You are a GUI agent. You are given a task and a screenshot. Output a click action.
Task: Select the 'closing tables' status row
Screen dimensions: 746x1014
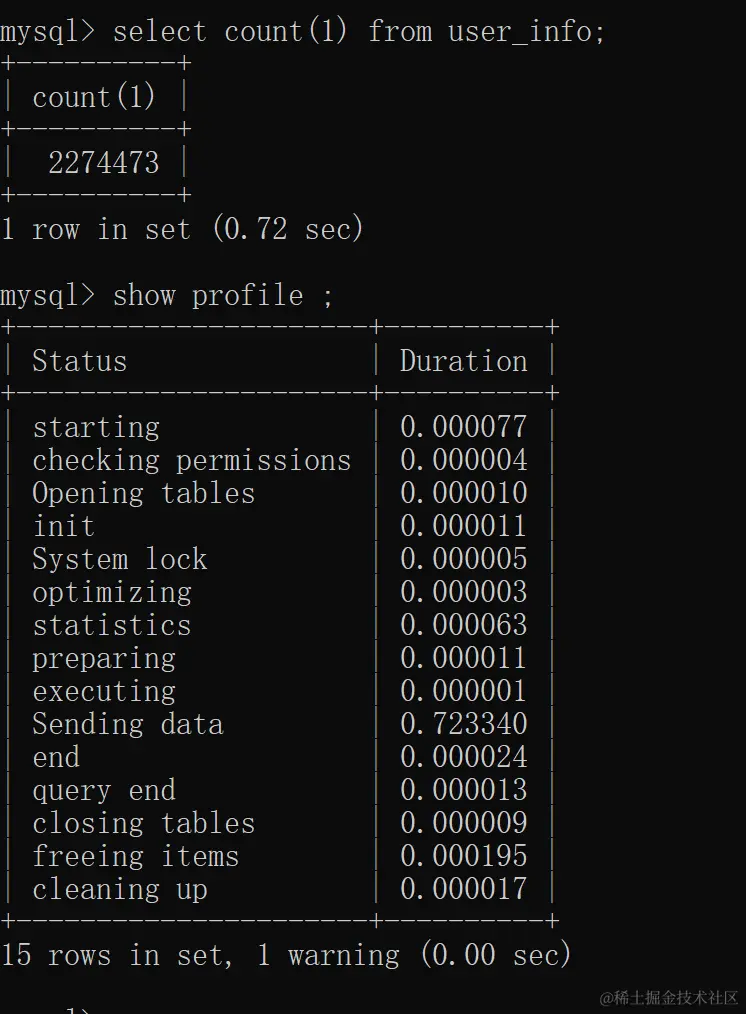coord(280,823)
